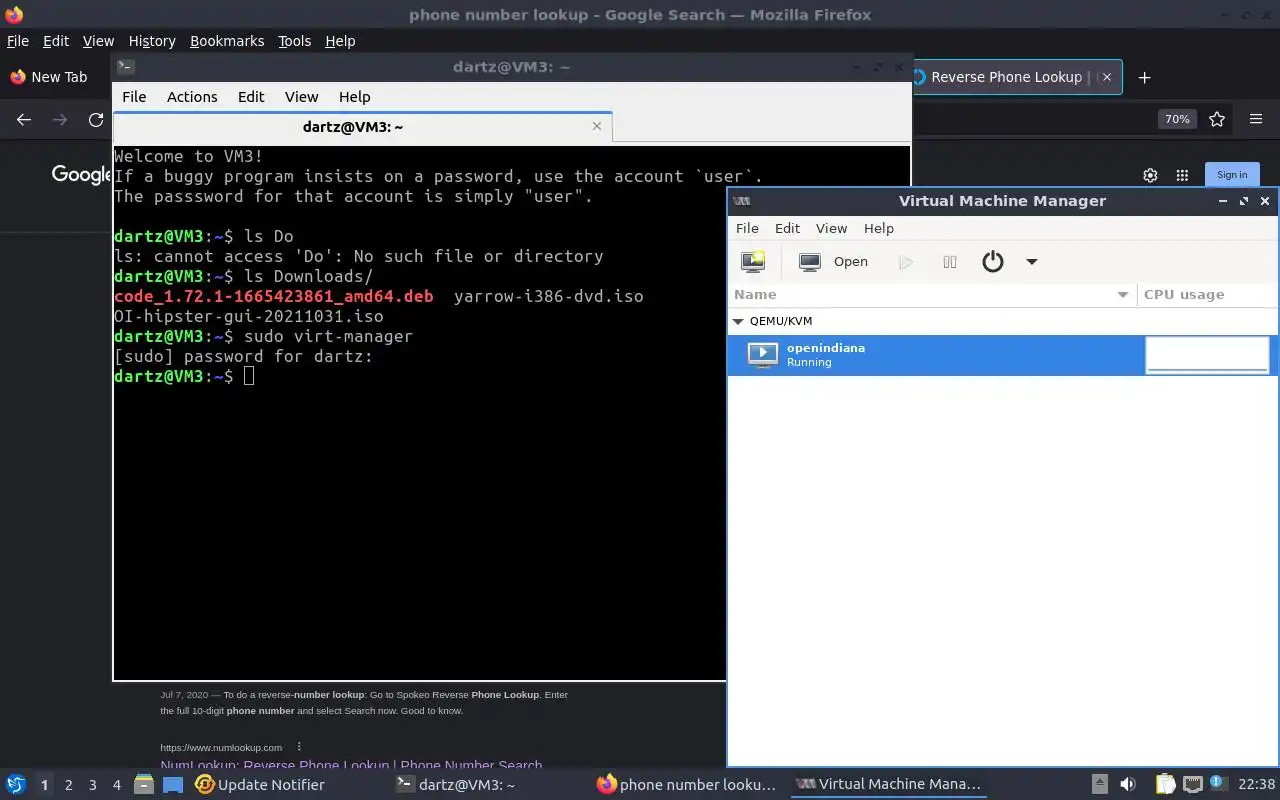Click the Run VM play icon
Image resolution: width=1280 pixels, height=800 pixels.
[906, 262]
